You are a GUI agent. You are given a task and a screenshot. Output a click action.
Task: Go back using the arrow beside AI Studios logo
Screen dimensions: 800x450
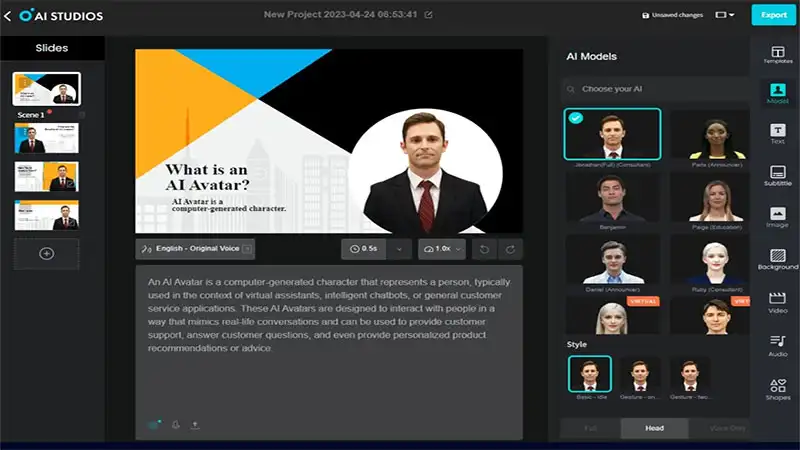click(x=7, y=16)
